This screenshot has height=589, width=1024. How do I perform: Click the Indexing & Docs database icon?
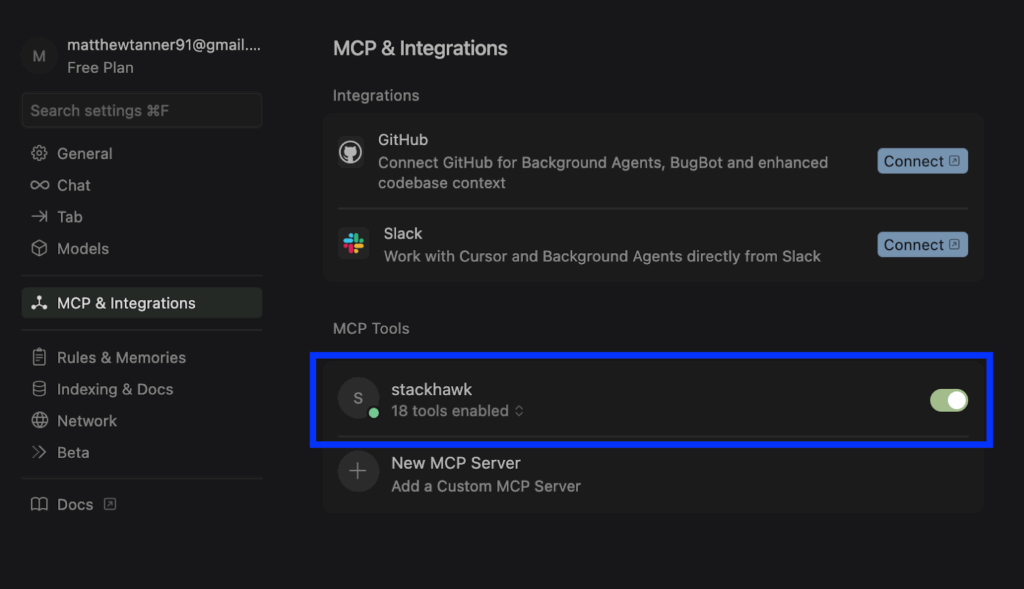[x=39, y=389]
